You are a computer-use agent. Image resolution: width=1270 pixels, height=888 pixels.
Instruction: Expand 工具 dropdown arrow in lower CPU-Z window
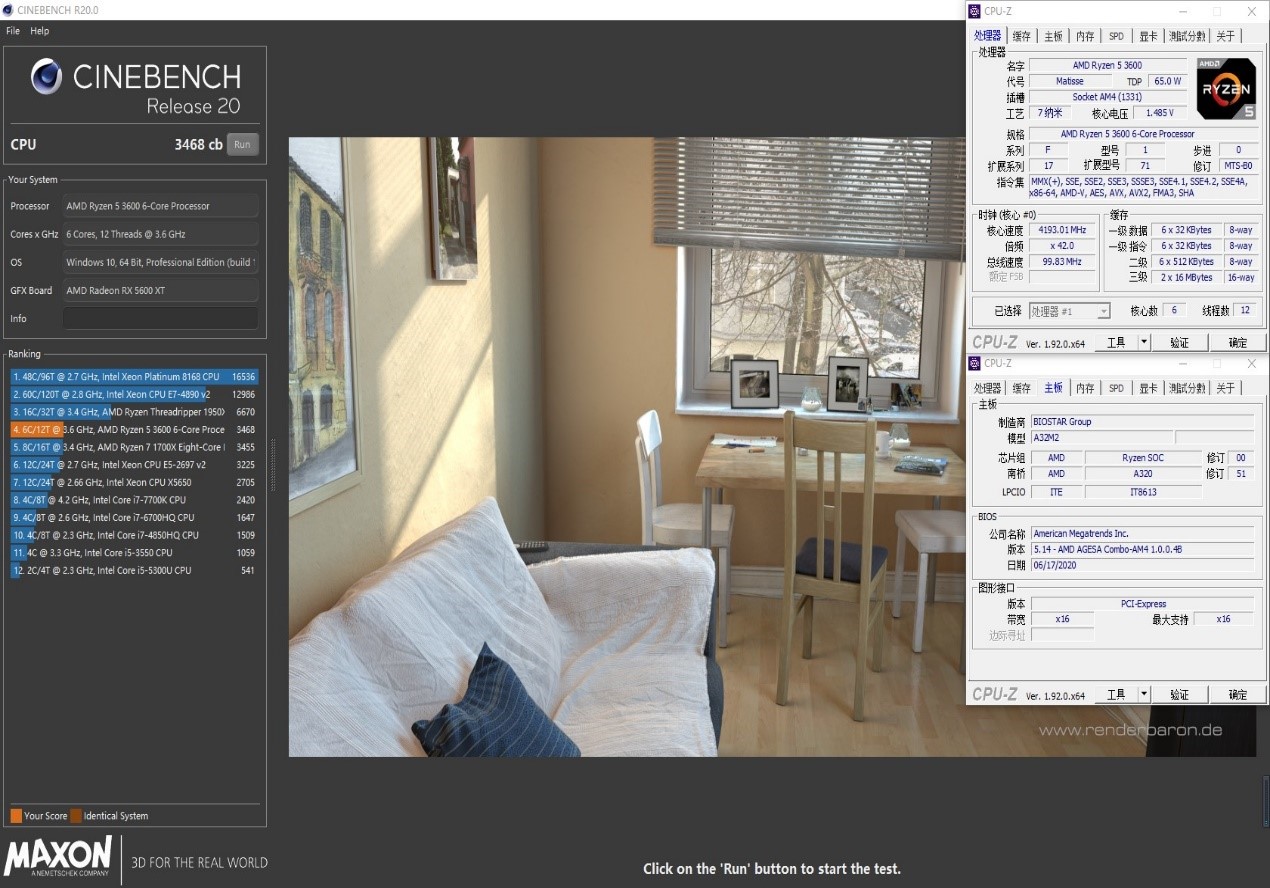click(1144, 694)
